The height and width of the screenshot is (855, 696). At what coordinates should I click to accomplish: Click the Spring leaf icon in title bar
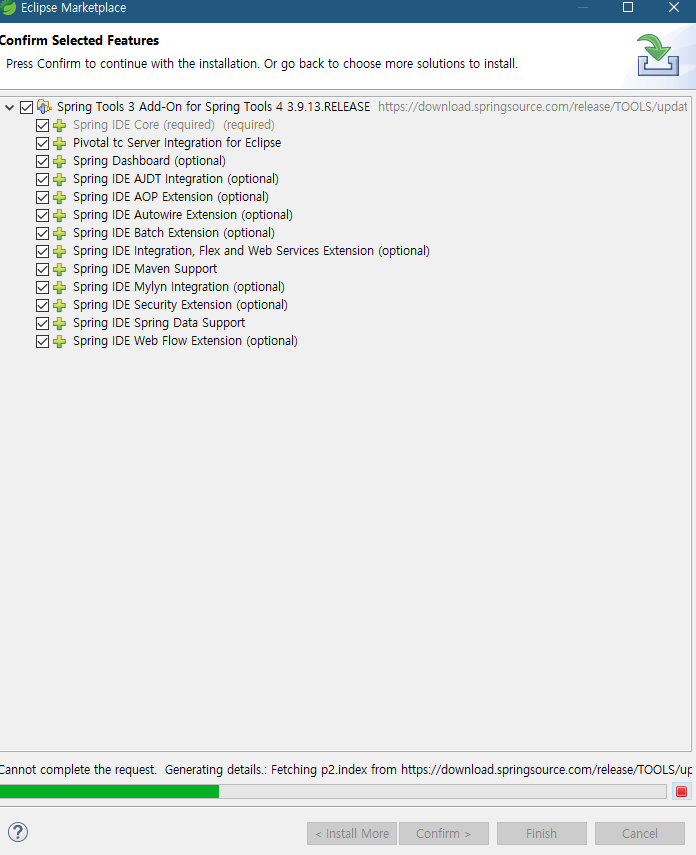pyautogui.click(x=9, y=8)
